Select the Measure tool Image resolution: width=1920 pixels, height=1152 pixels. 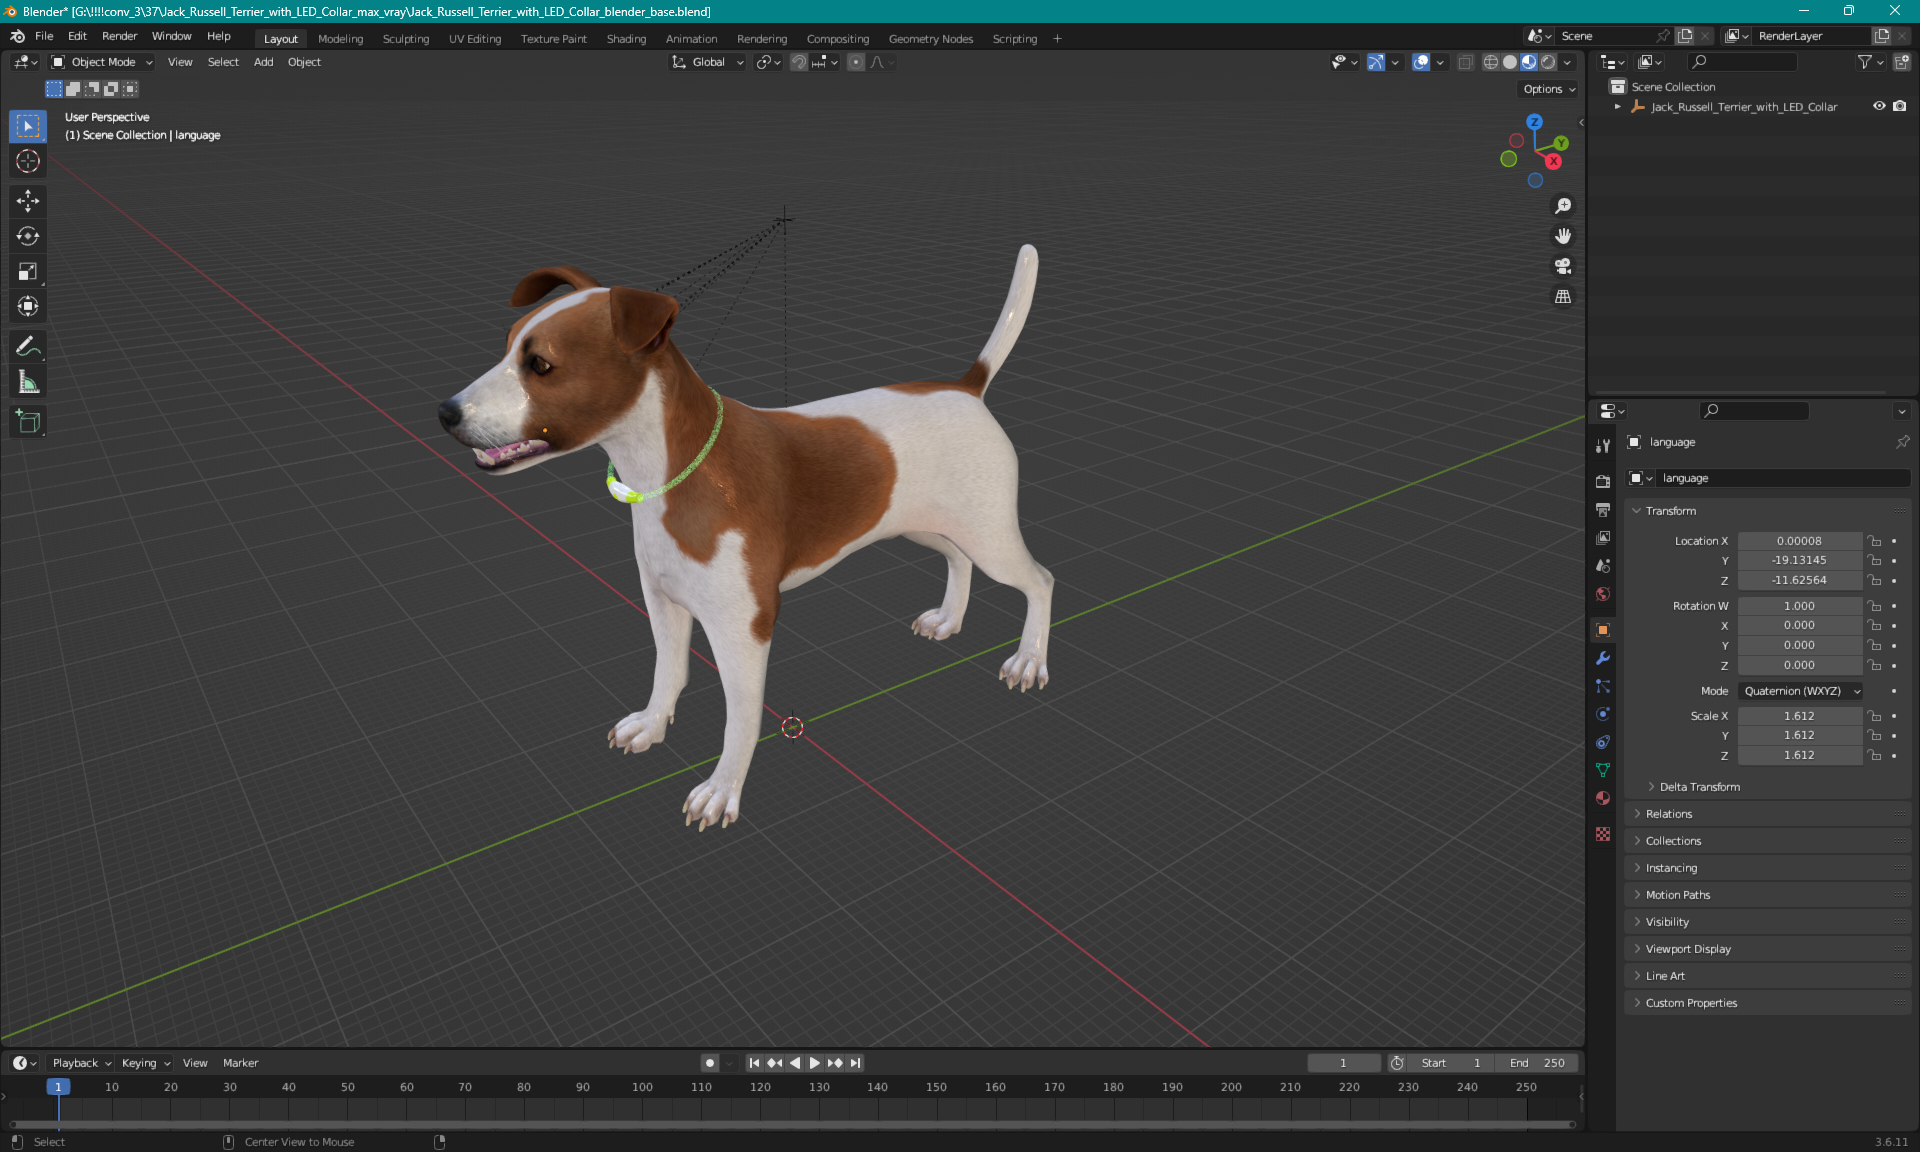pos(28,381)
